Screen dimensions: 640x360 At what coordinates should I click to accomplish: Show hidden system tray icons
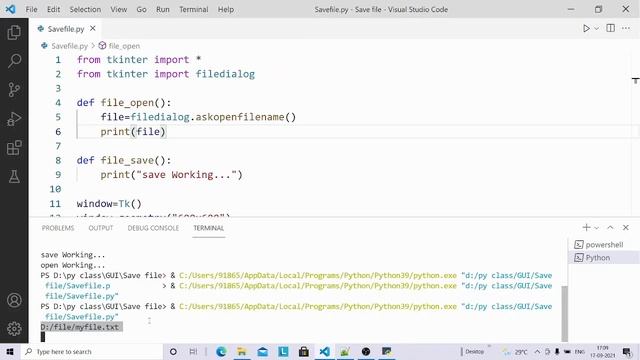point(537,351)
